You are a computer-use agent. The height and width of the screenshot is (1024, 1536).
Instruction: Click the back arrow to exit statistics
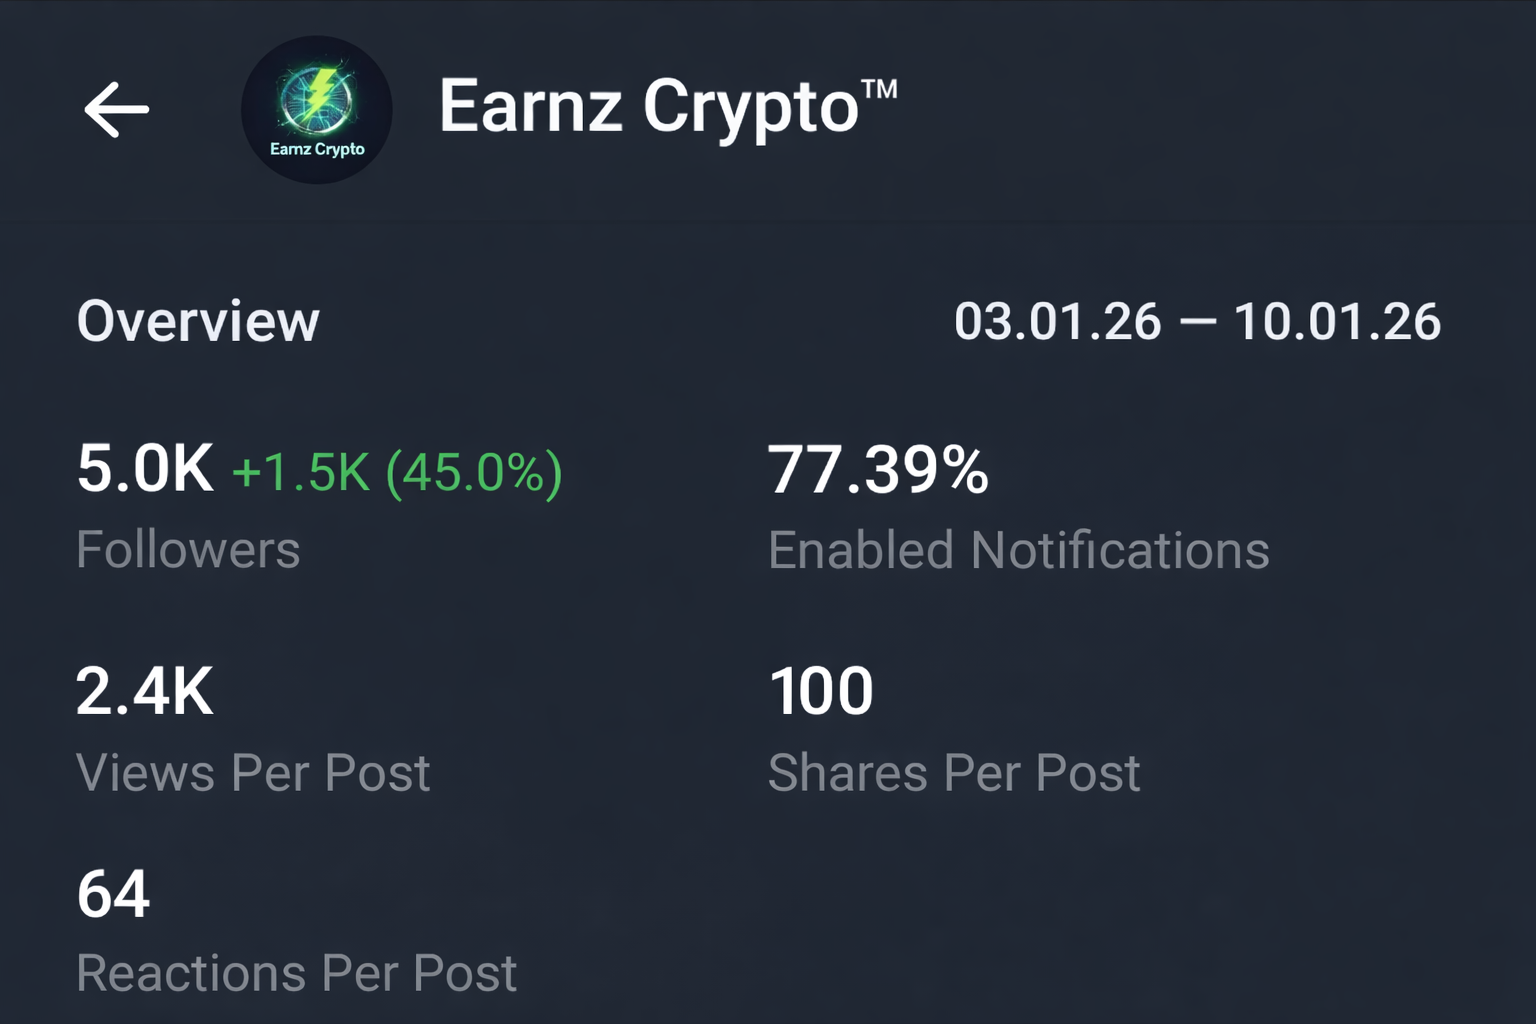117,110
